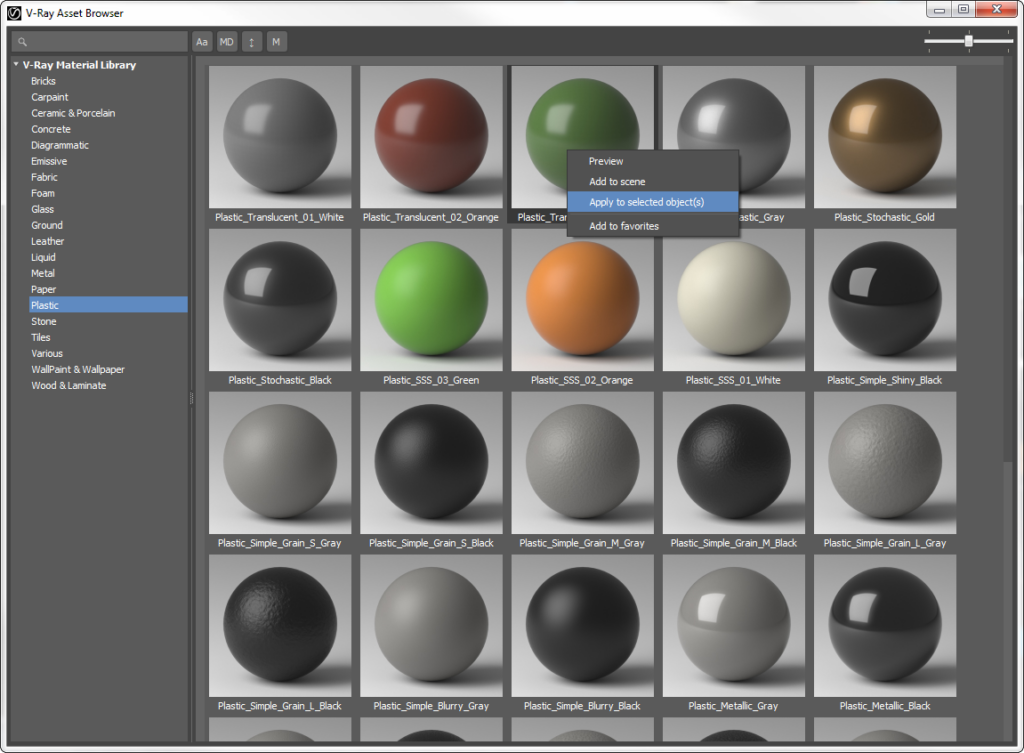The height and width of the screenshot is (753, 1024).
Task: Select the Diagrammatic category
Action: (x=60, y=145)
